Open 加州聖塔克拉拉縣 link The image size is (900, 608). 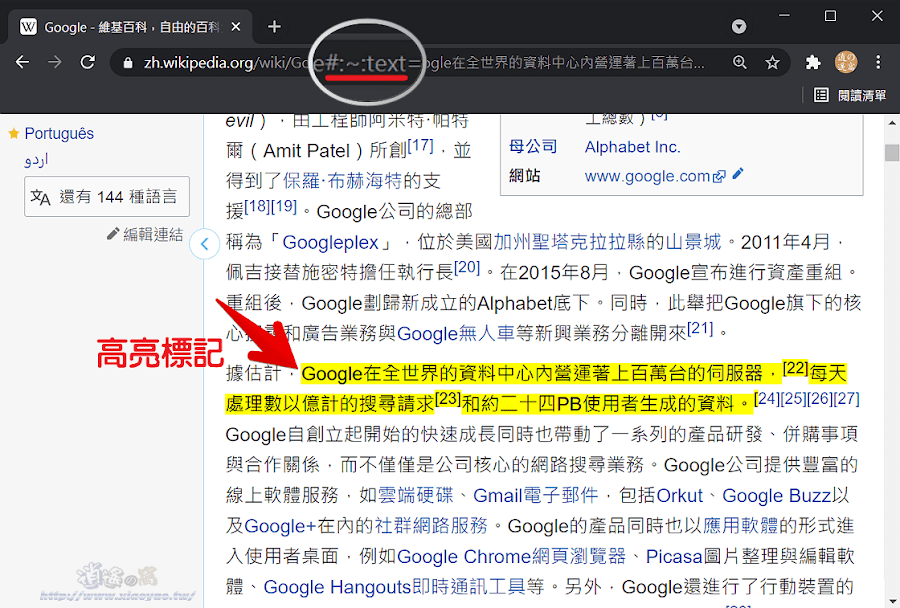(x=569, y=242)
